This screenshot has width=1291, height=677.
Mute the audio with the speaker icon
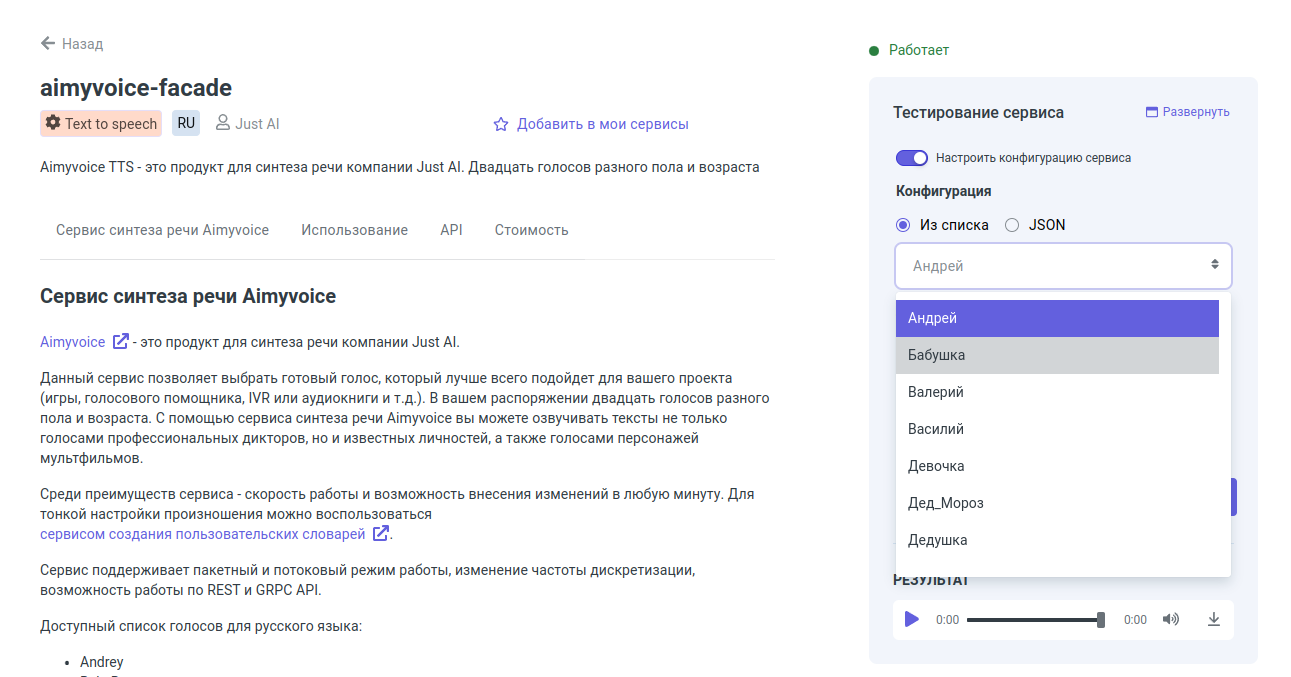pos(1171,620)
